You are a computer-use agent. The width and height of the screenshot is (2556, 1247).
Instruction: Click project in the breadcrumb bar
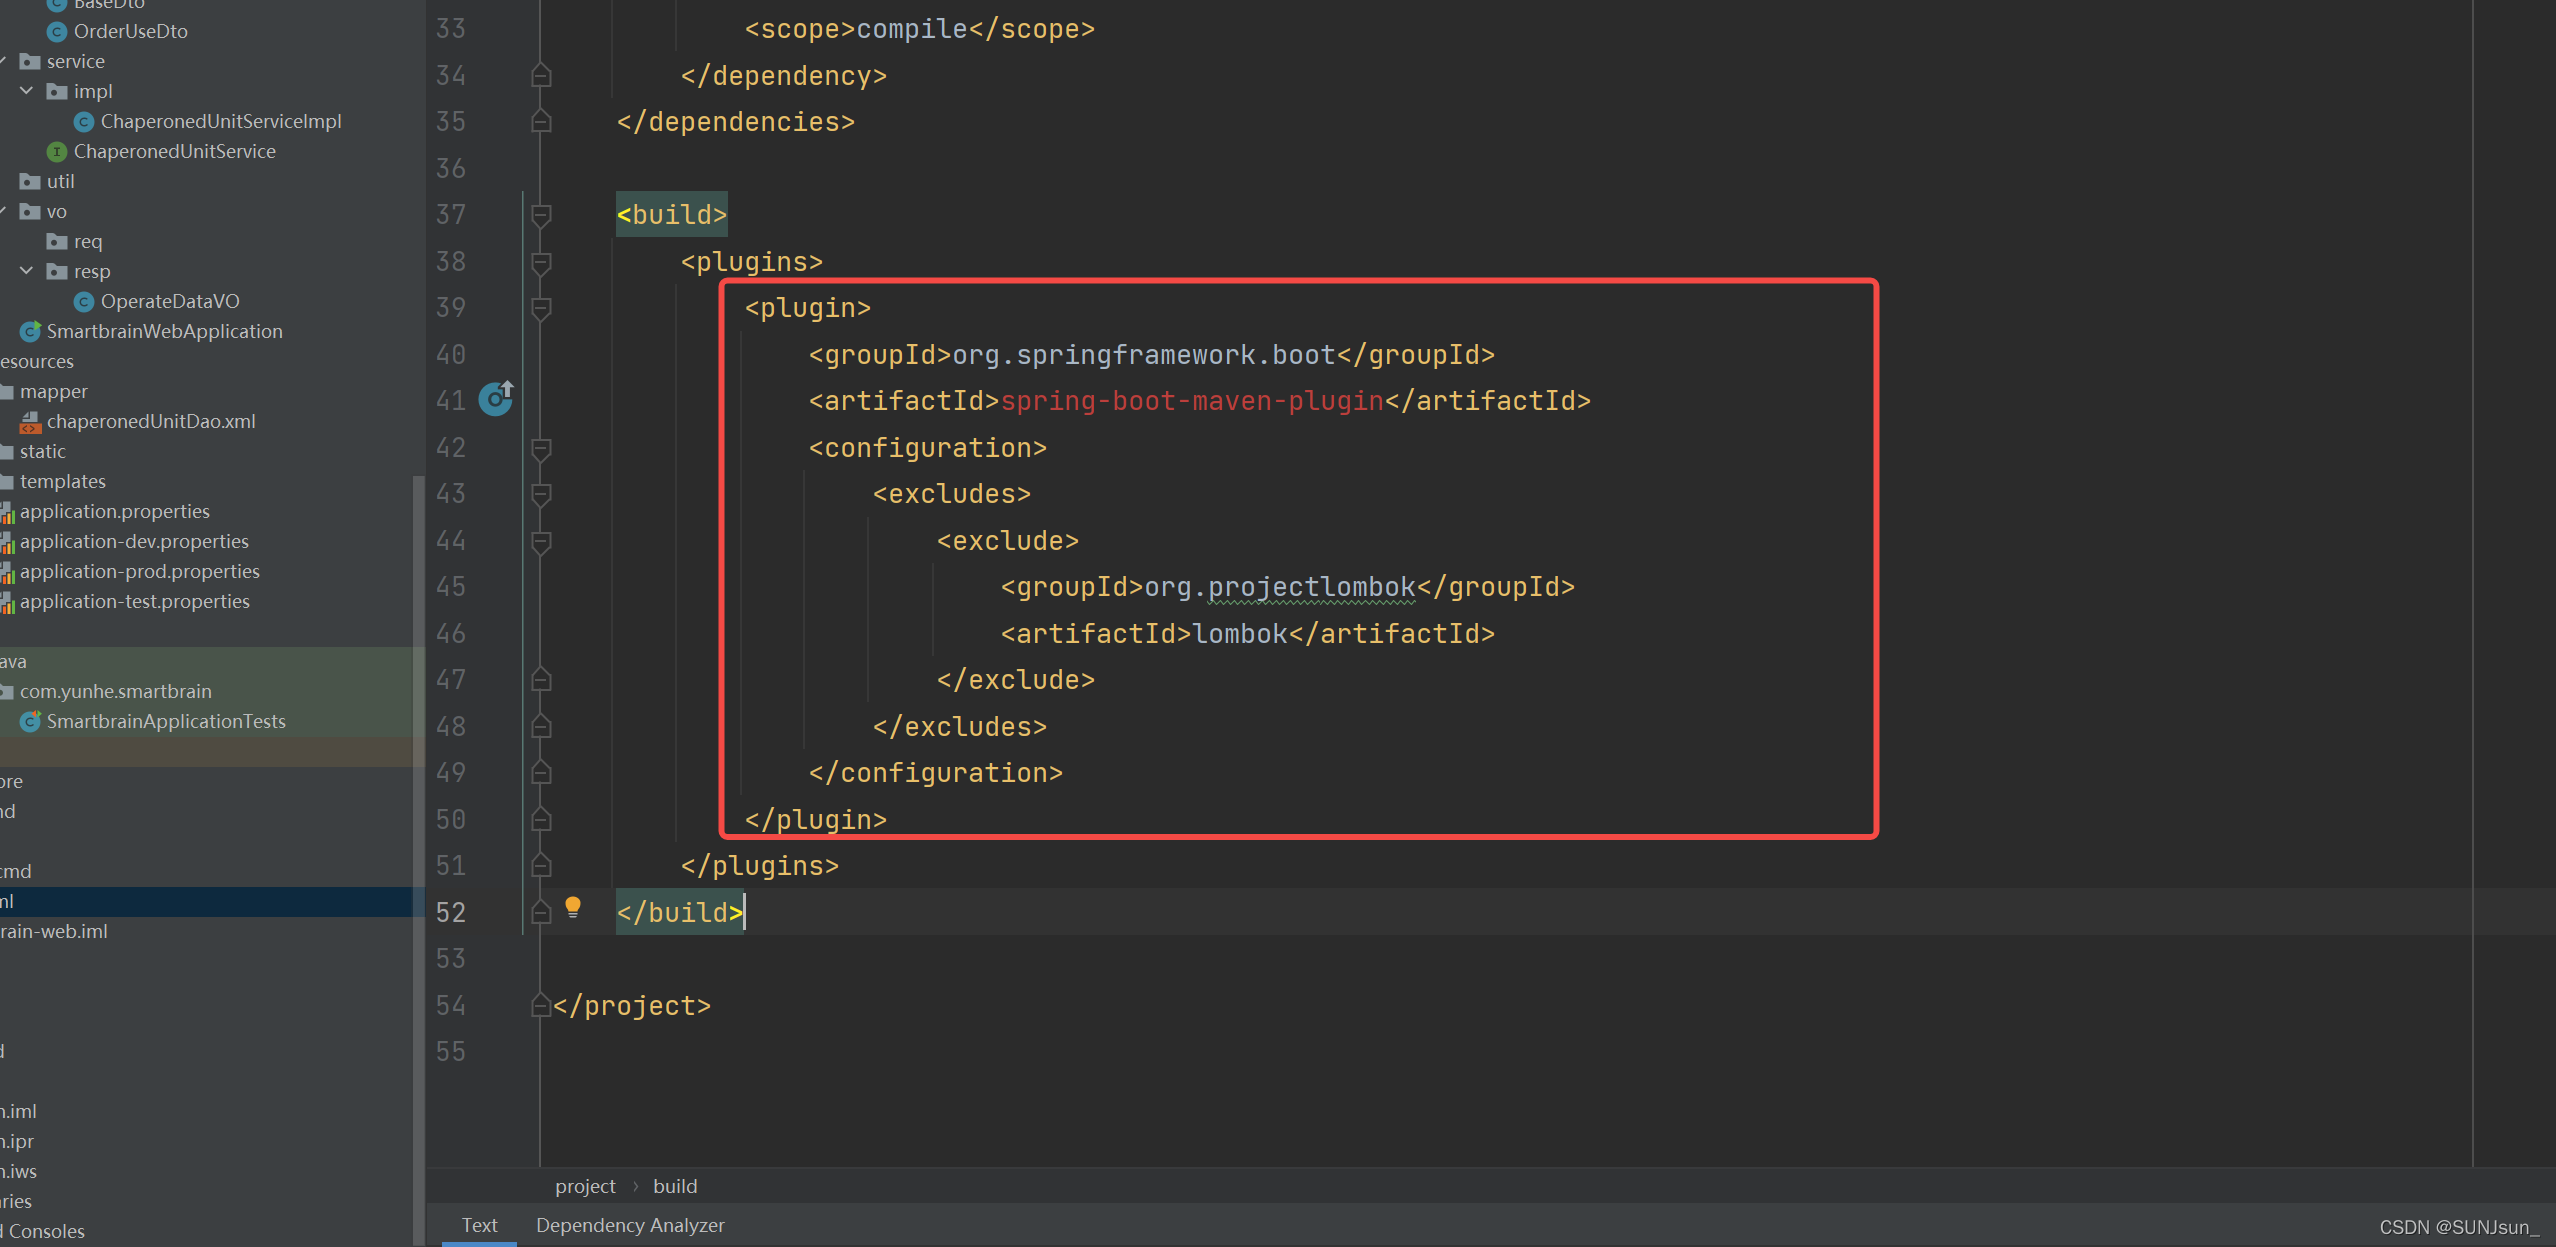(x=585, y=1186)
